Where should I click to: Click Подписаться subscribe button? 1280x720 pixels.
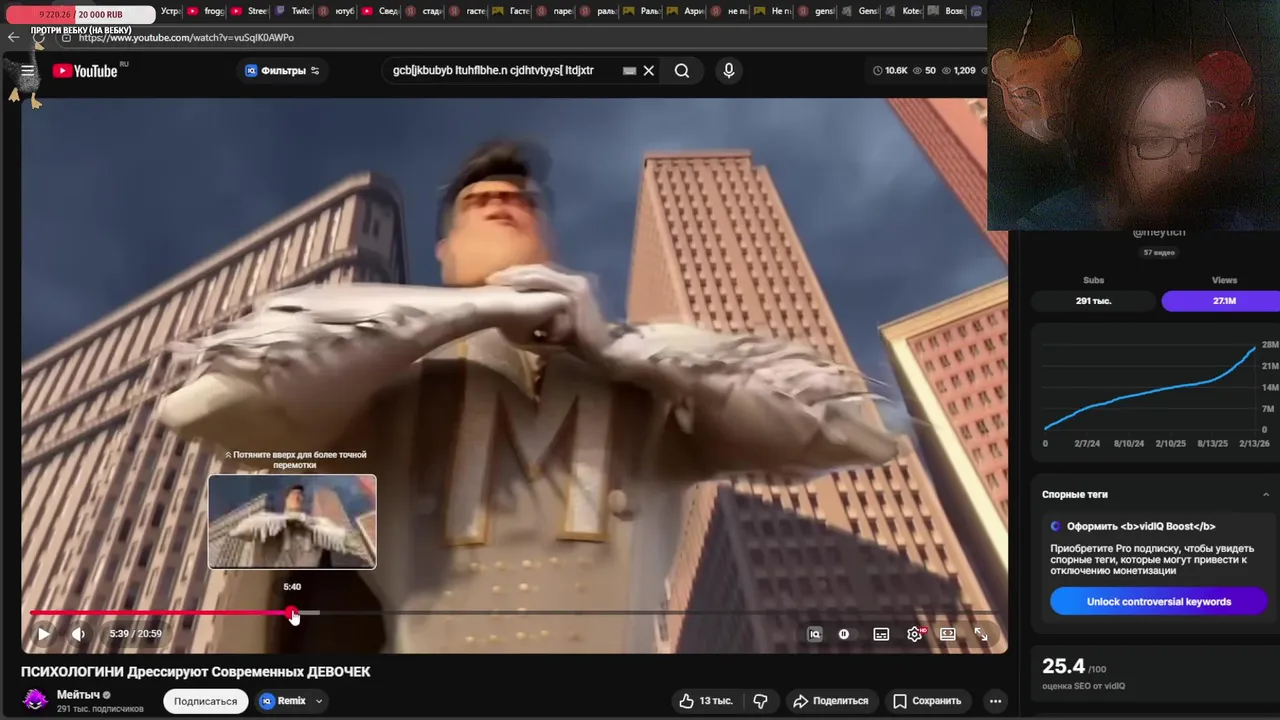point(205,701)
